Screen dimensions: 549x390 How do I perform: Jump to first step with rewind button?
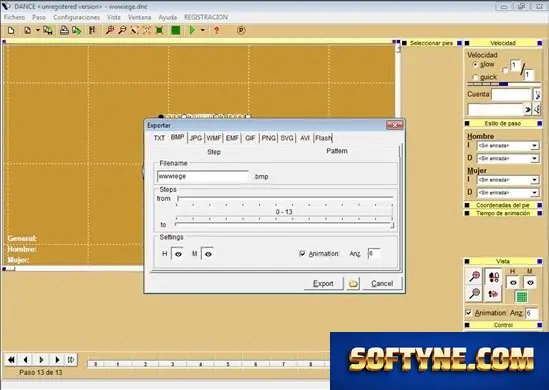tap(11, 360)
